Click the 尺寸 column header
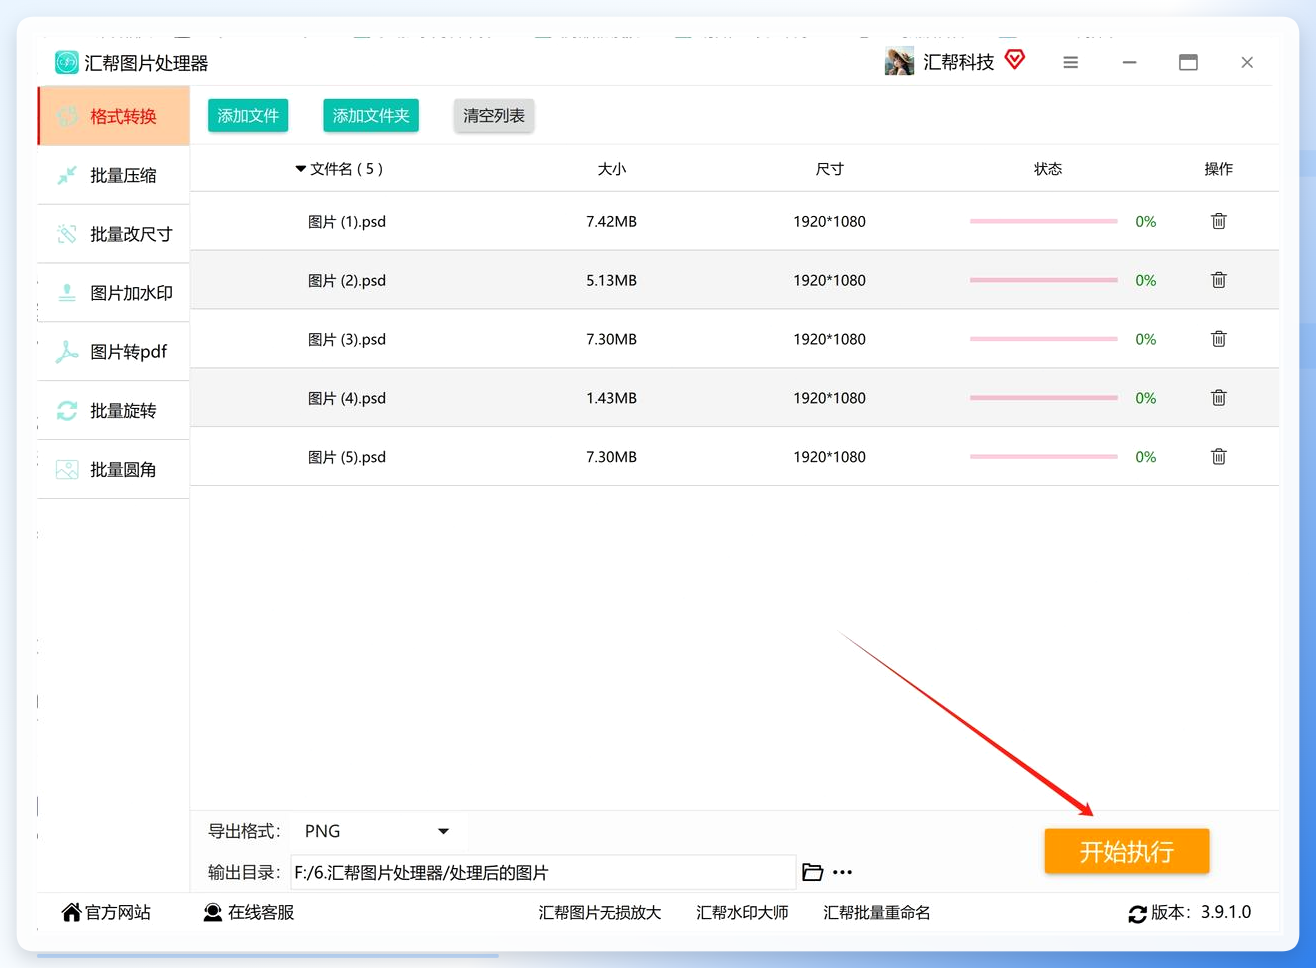The height and width of the screenshot is (968, 1316). point(829,169)
